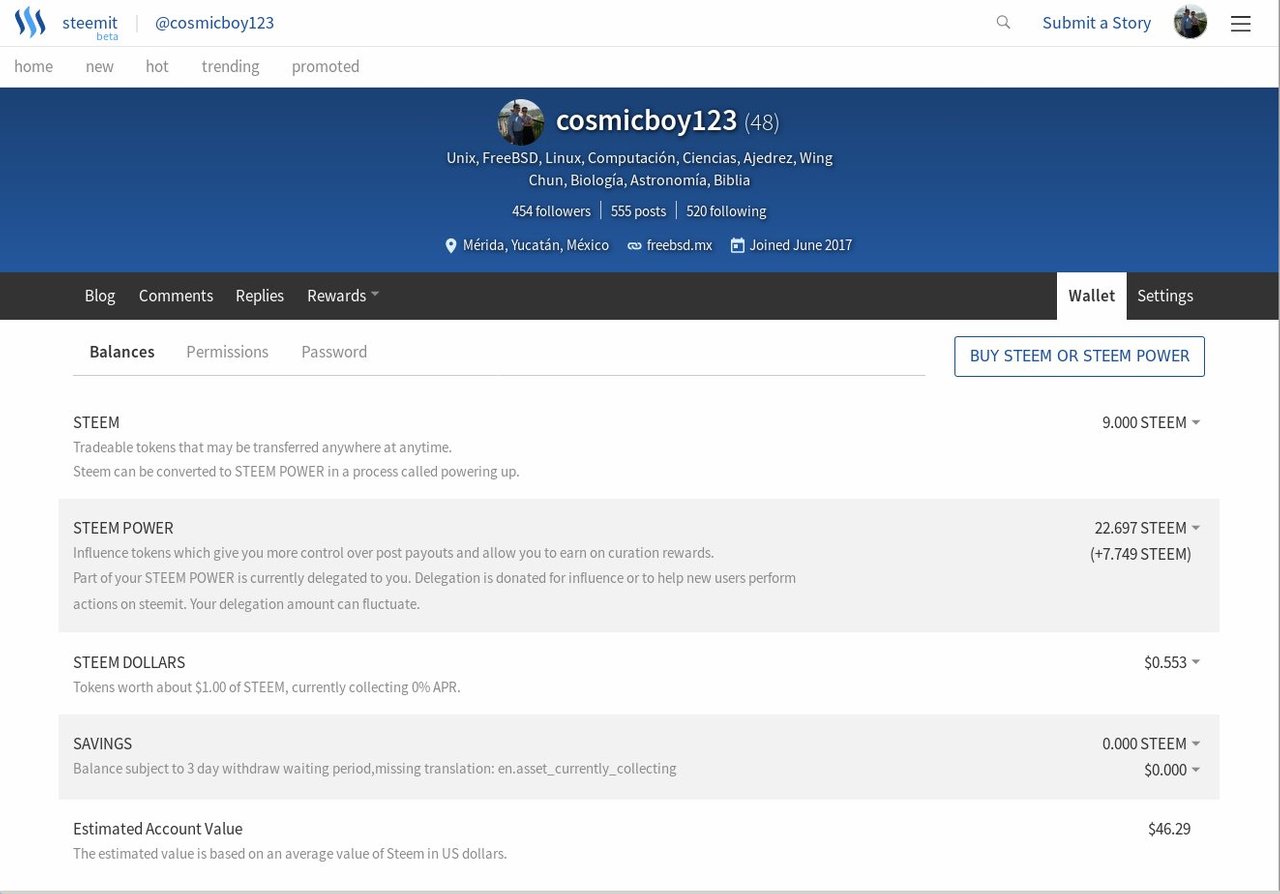
Task: Switch to the Blog tab
Action: [100, 295]
